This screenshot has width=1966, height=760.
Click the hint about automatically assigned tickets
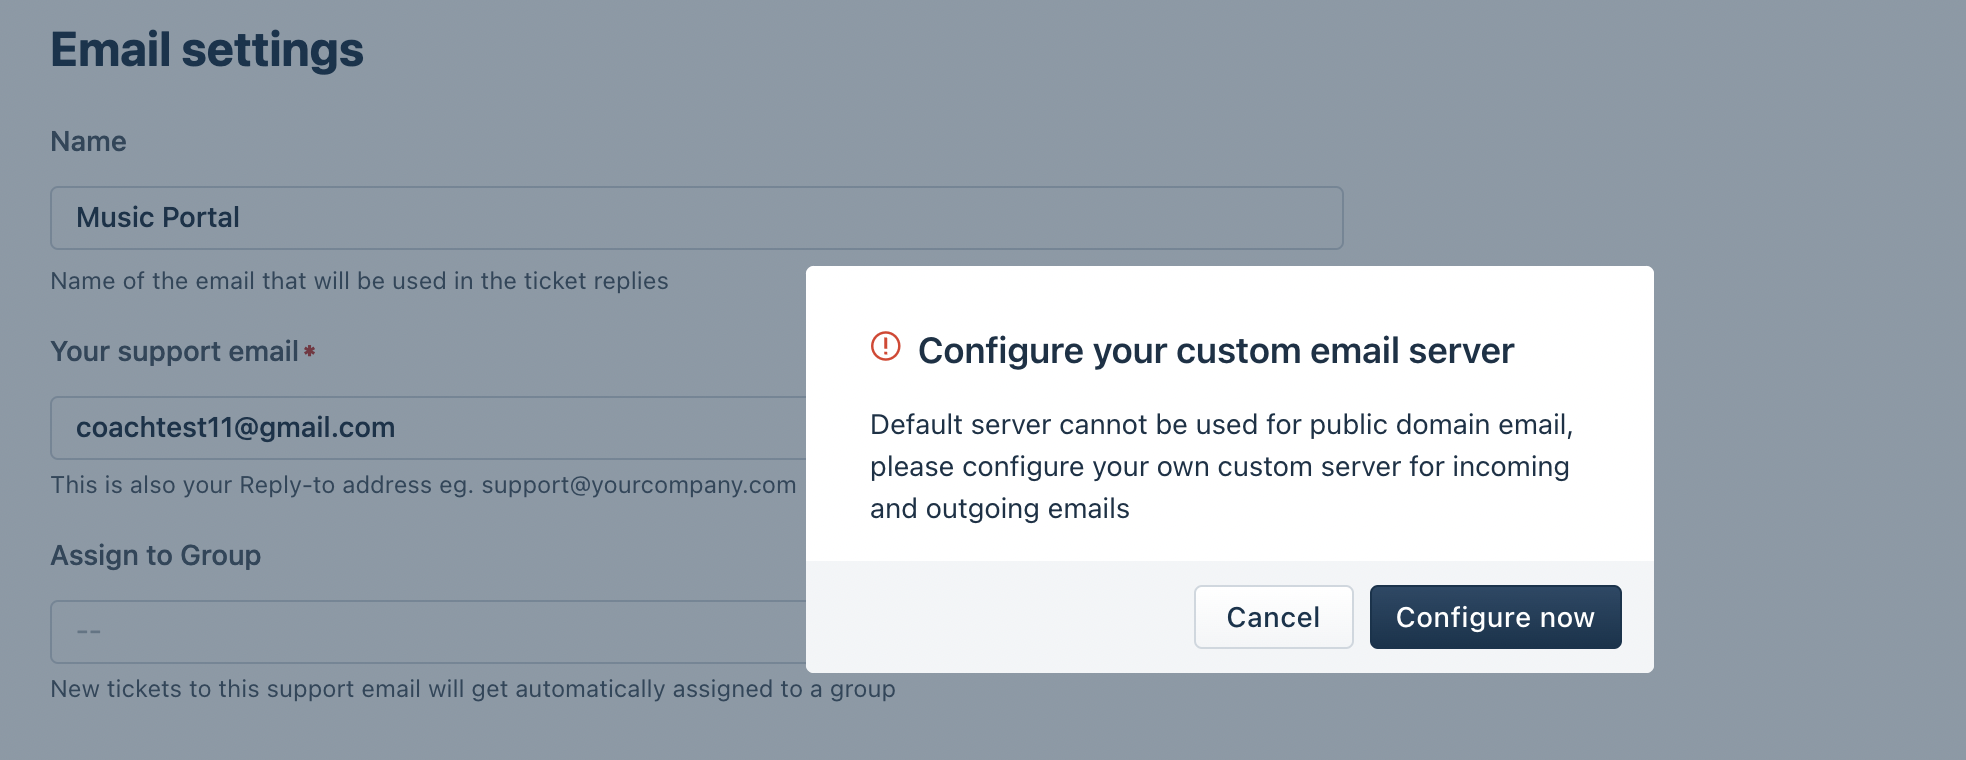click(472, 689)
